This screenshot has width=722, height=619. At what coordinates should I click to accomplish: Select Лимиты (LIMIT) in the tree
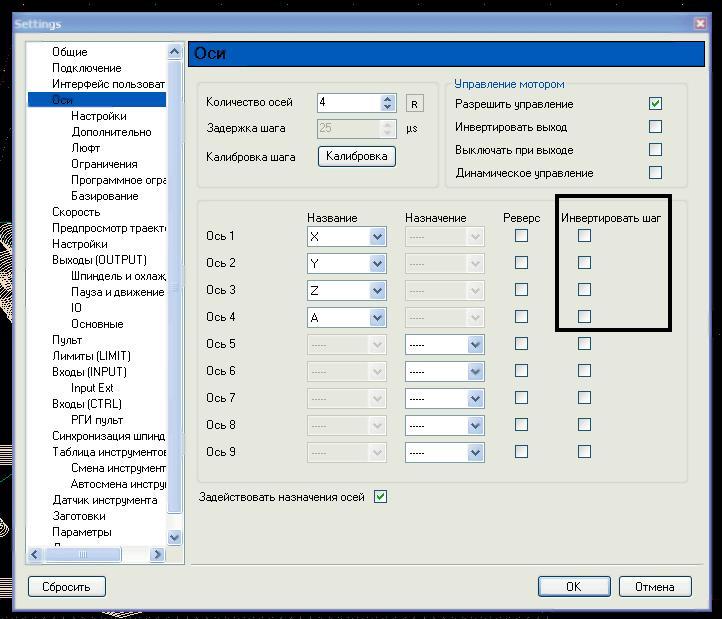pos(91,356)
